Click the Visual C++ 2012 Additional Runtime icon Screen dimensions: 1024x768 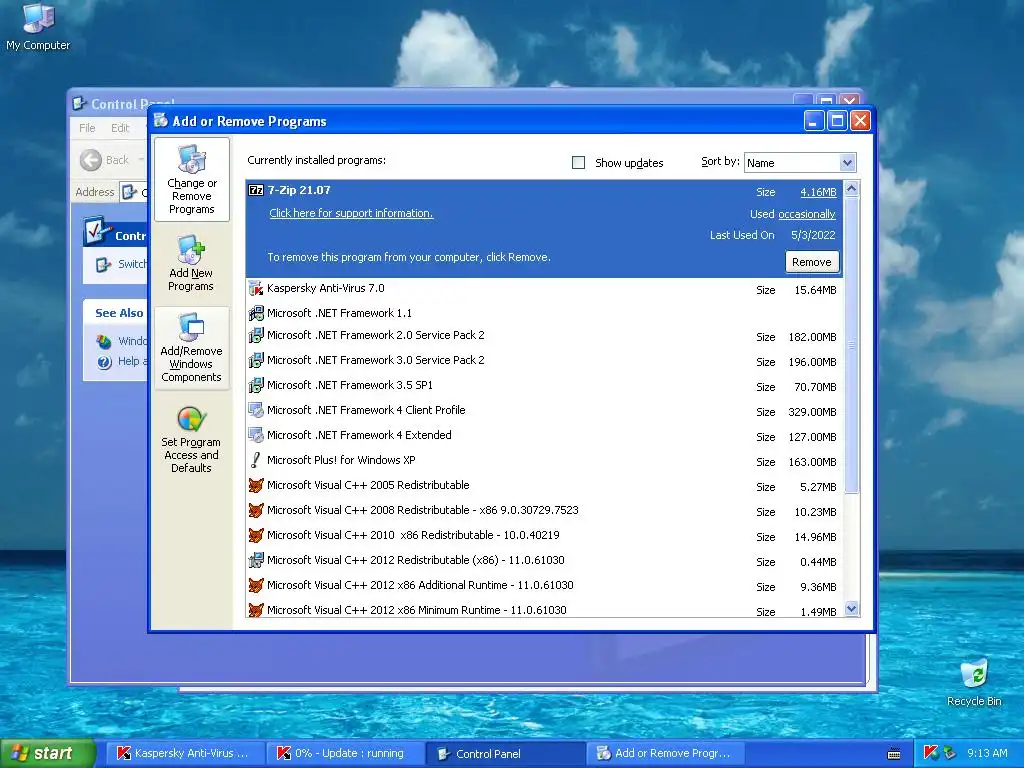click(x=256, y=585)
